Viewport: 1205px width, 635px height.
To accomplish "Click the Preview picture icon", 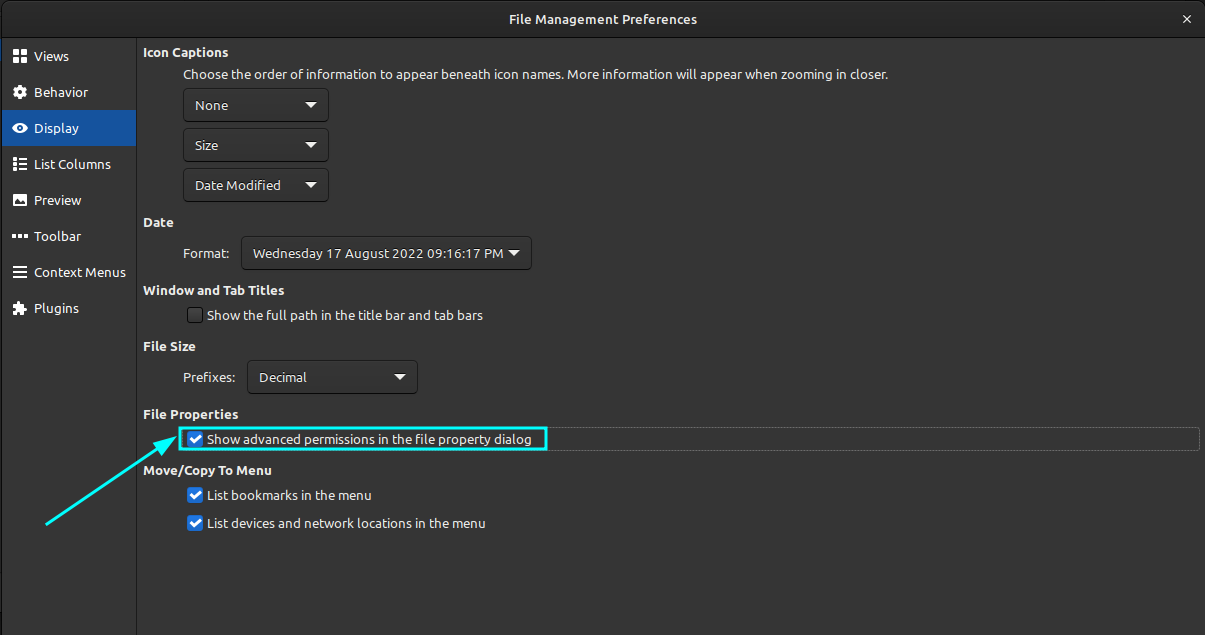I will coord(19,200).
